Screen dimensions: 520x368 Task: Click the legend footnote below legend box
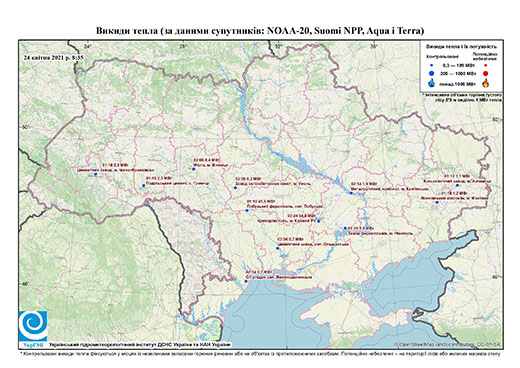pyautogui.click(x=463, y=97)
